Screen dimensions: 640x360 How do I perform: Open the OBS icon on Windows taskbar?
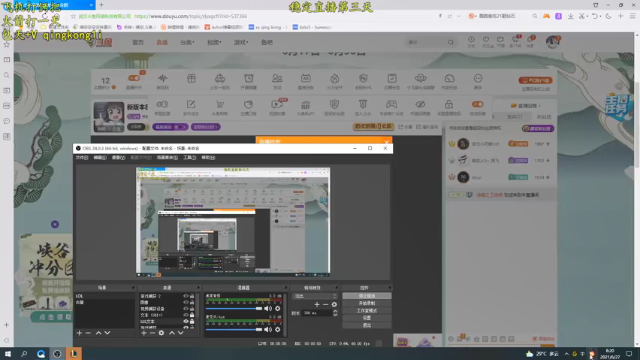57,354
